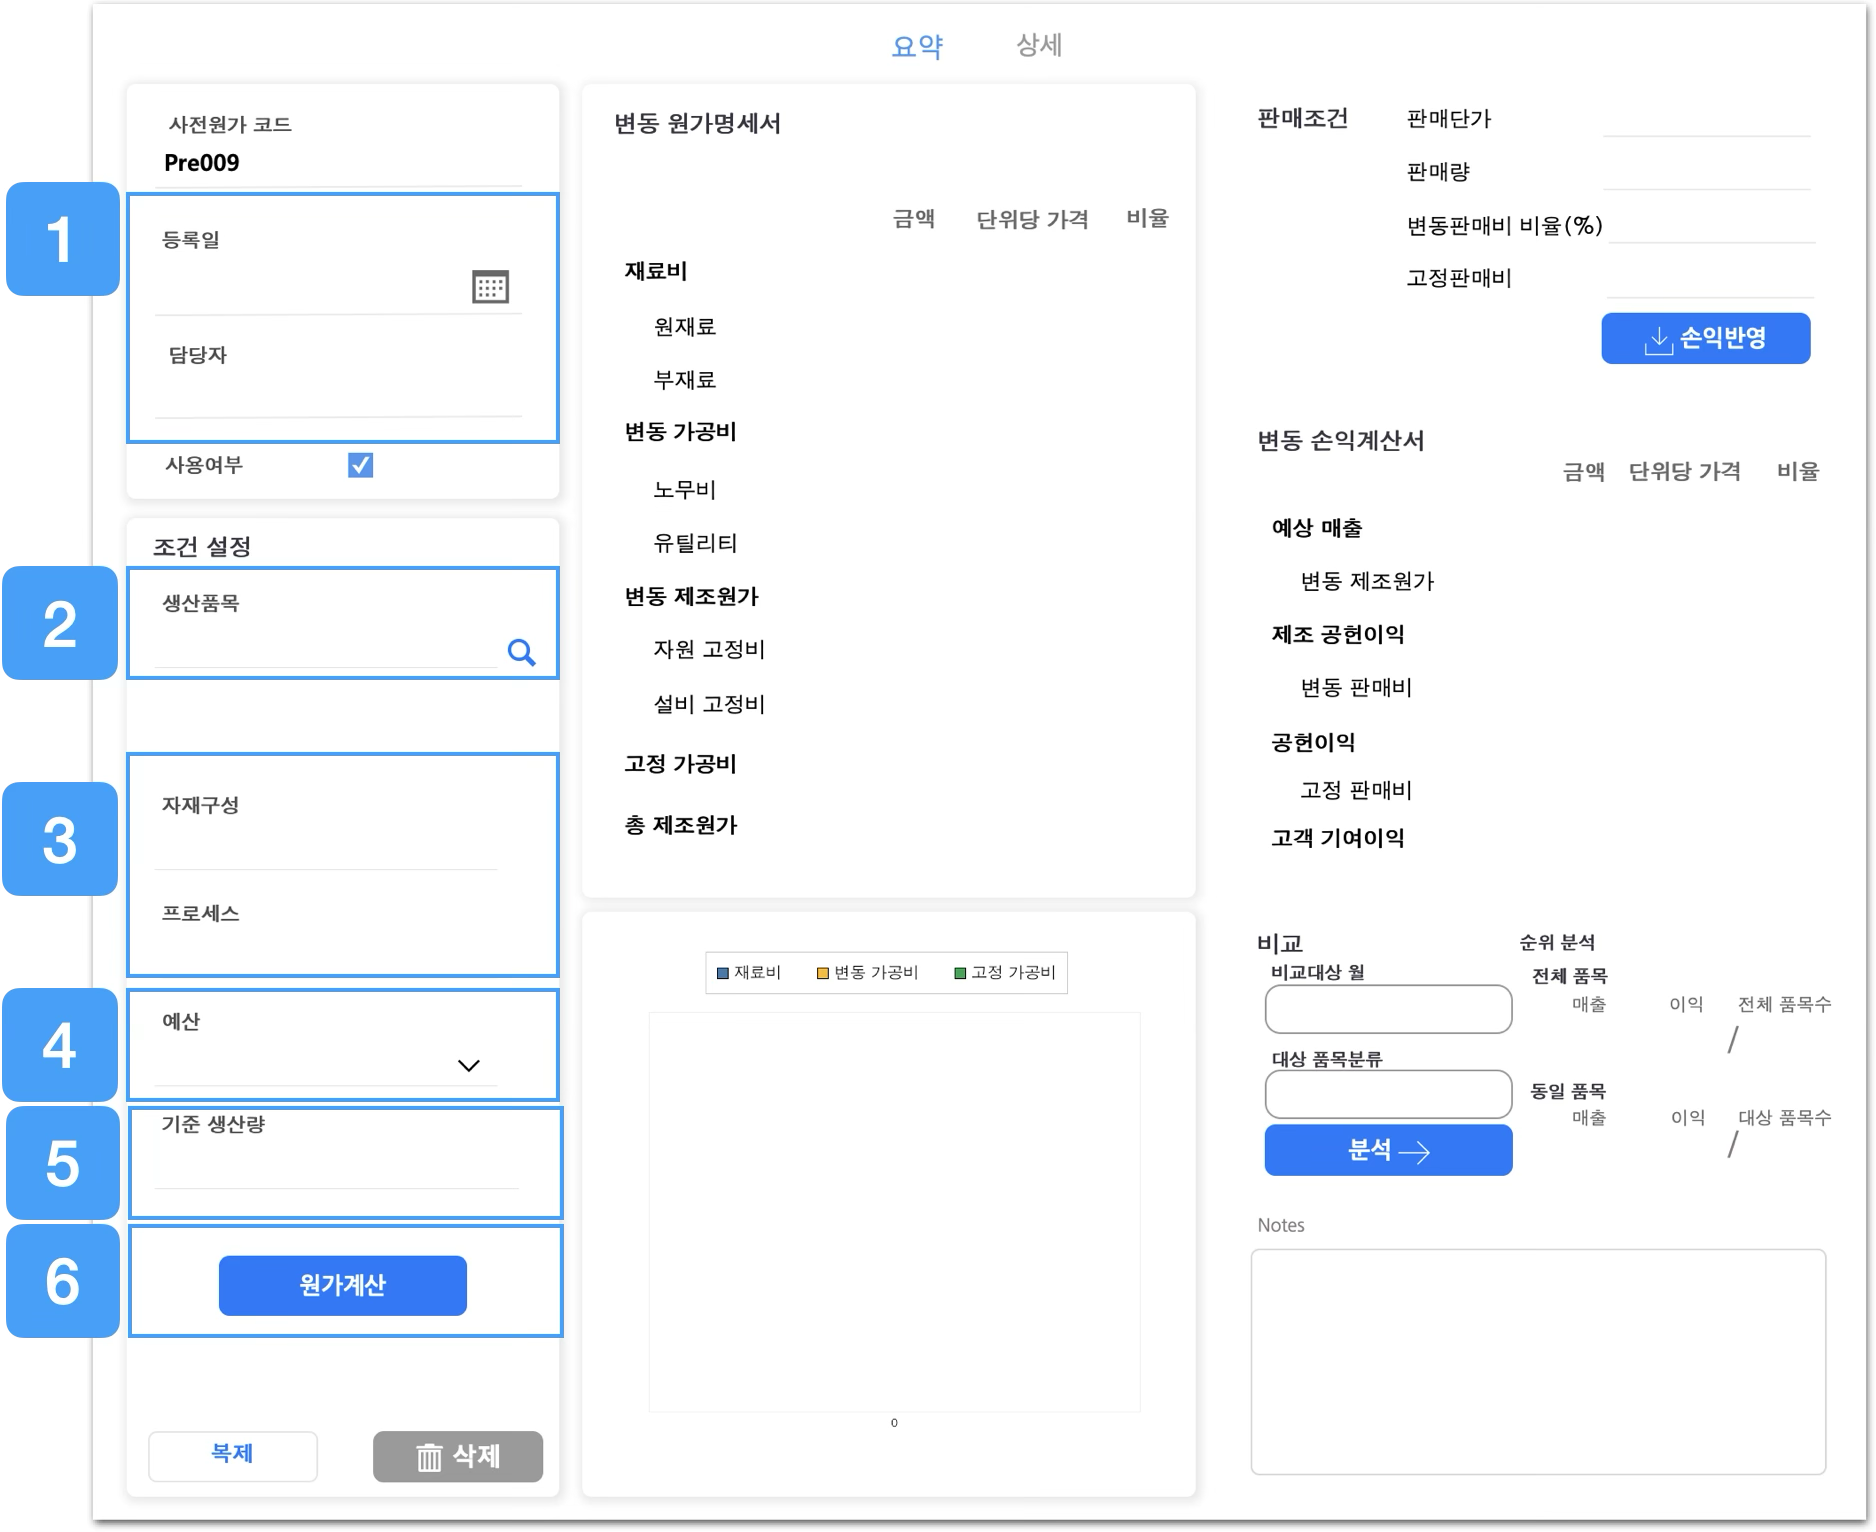Click the 원재료 row label

pos(685,326)
